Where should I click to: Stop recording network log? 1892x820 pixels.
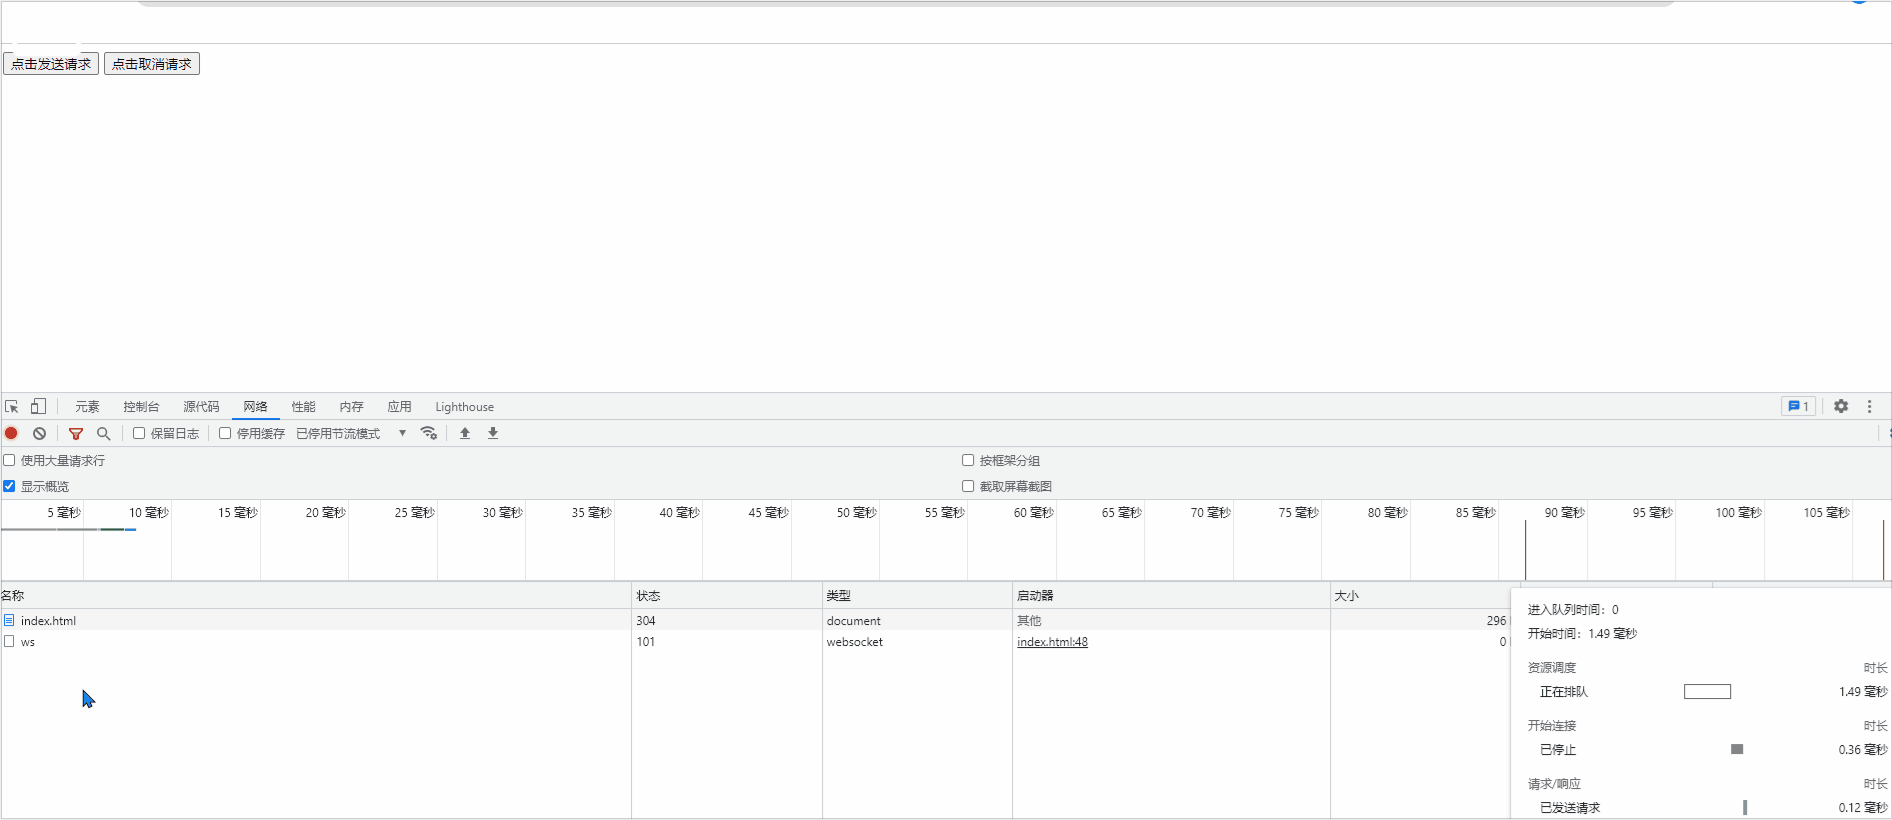click(x=12, y=433)
